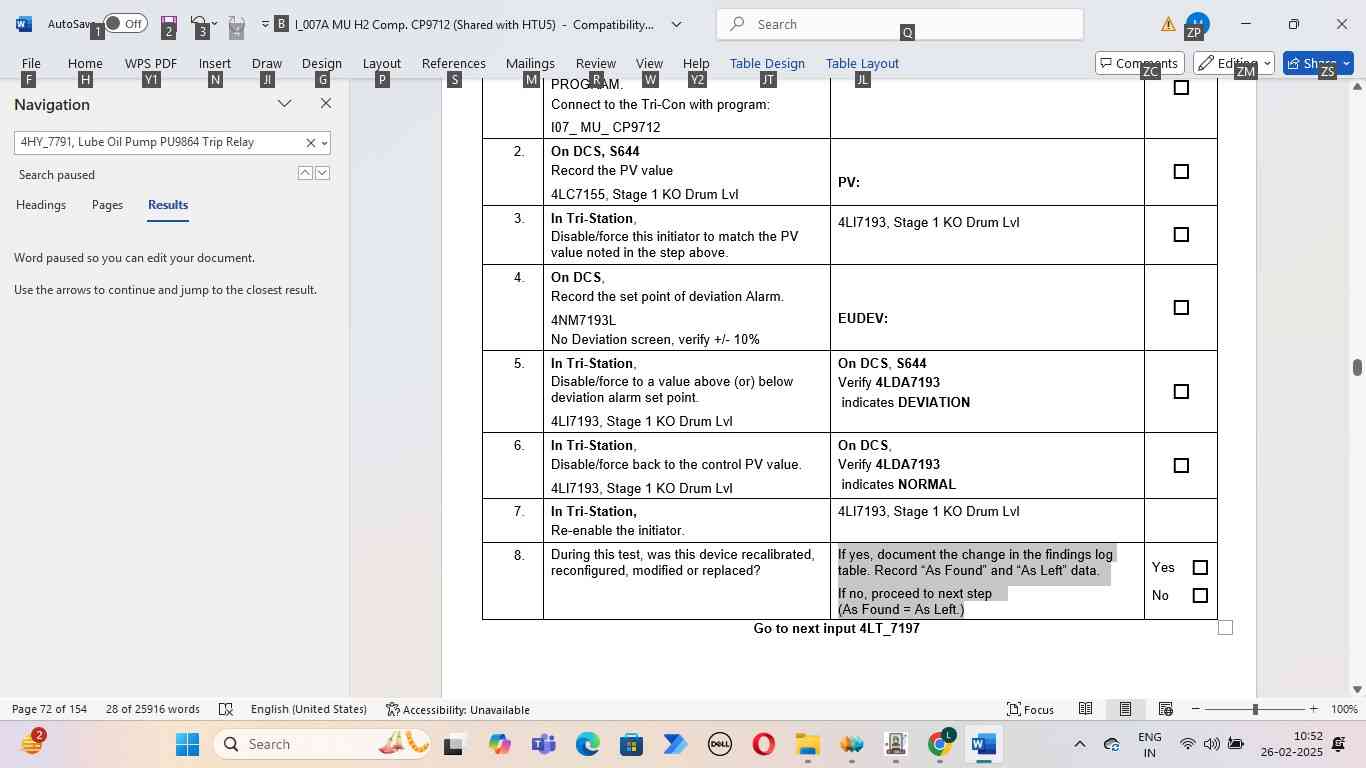
Task: Check the box for step 4 row
Action: tap(1181, 308)
